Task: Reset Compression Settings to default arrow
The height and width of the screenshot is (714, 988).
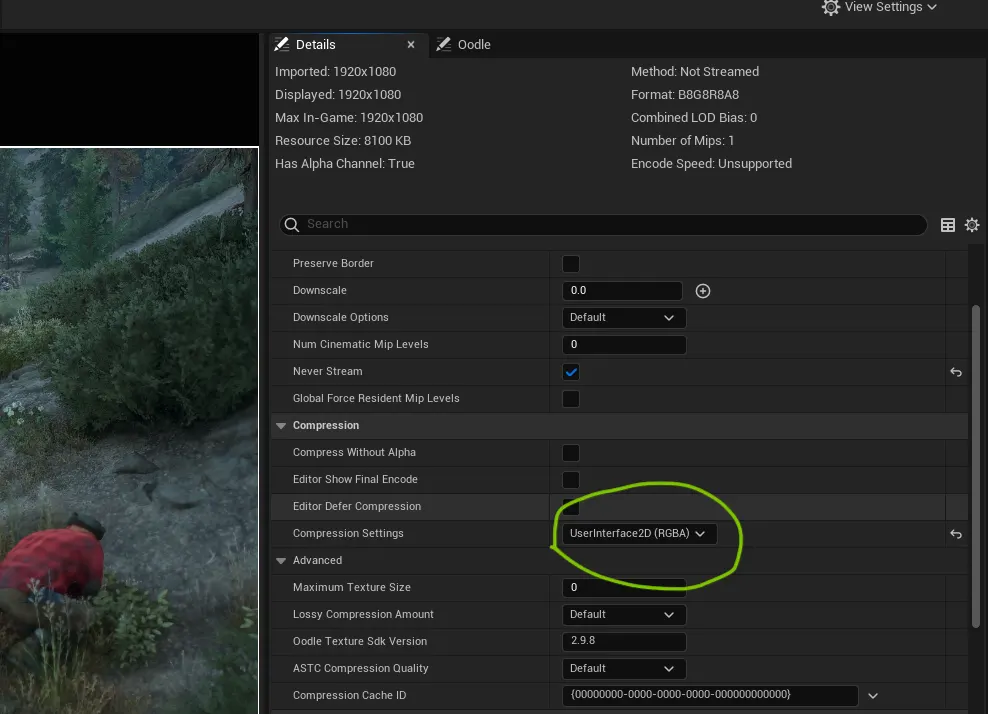Action: [x=956, y=534]
